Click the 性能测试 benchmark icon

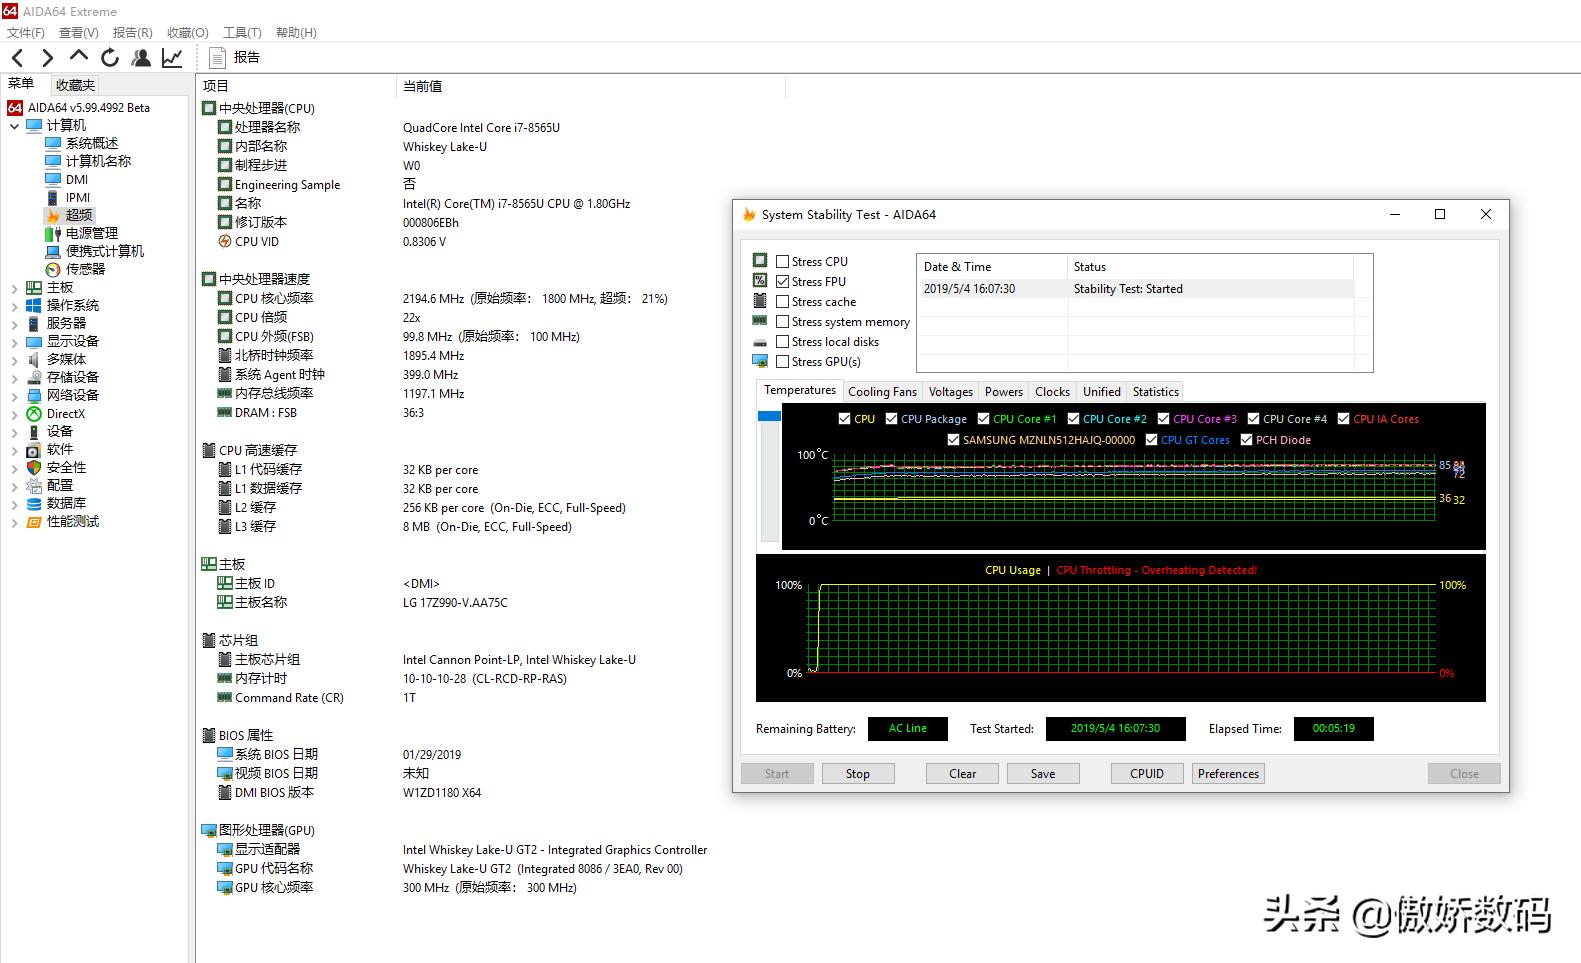coord(34,521)
